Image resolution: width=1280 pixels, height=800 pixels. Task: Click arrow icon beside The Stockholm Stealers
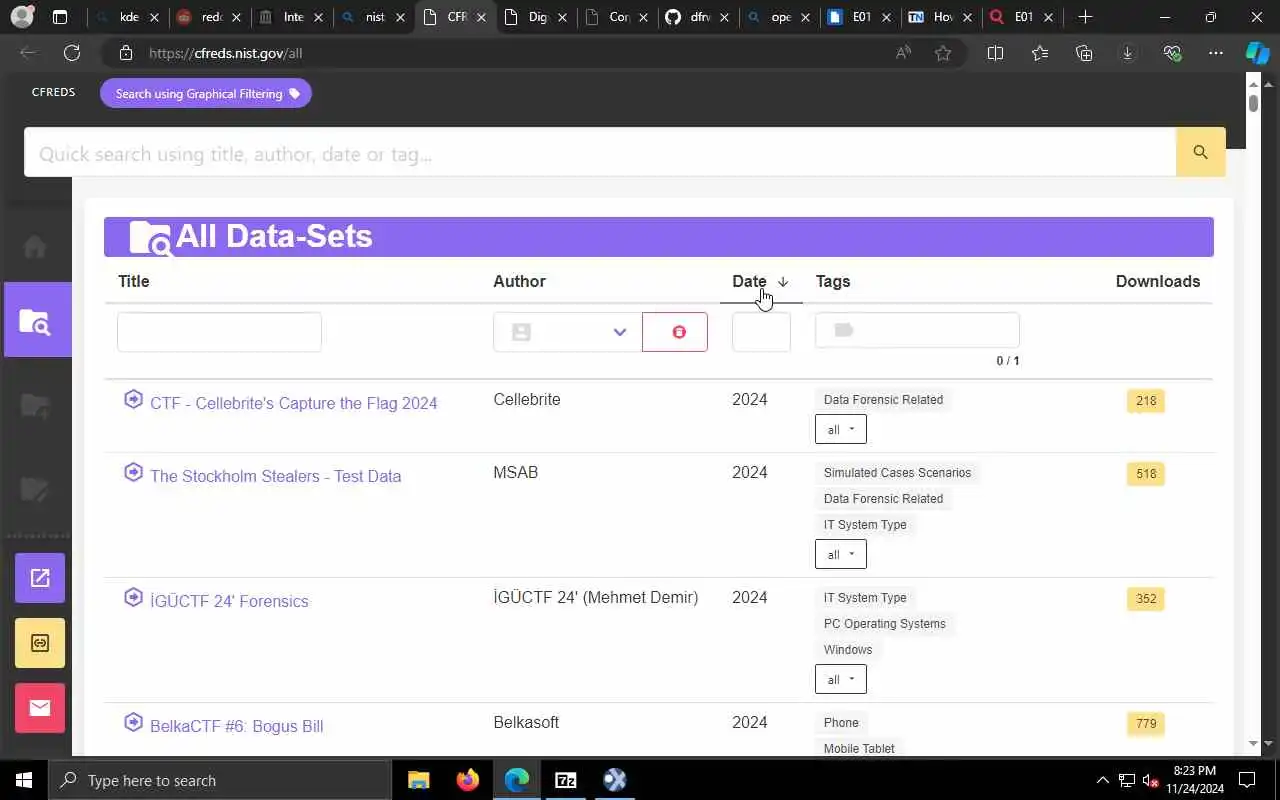[x=133, y=472]
